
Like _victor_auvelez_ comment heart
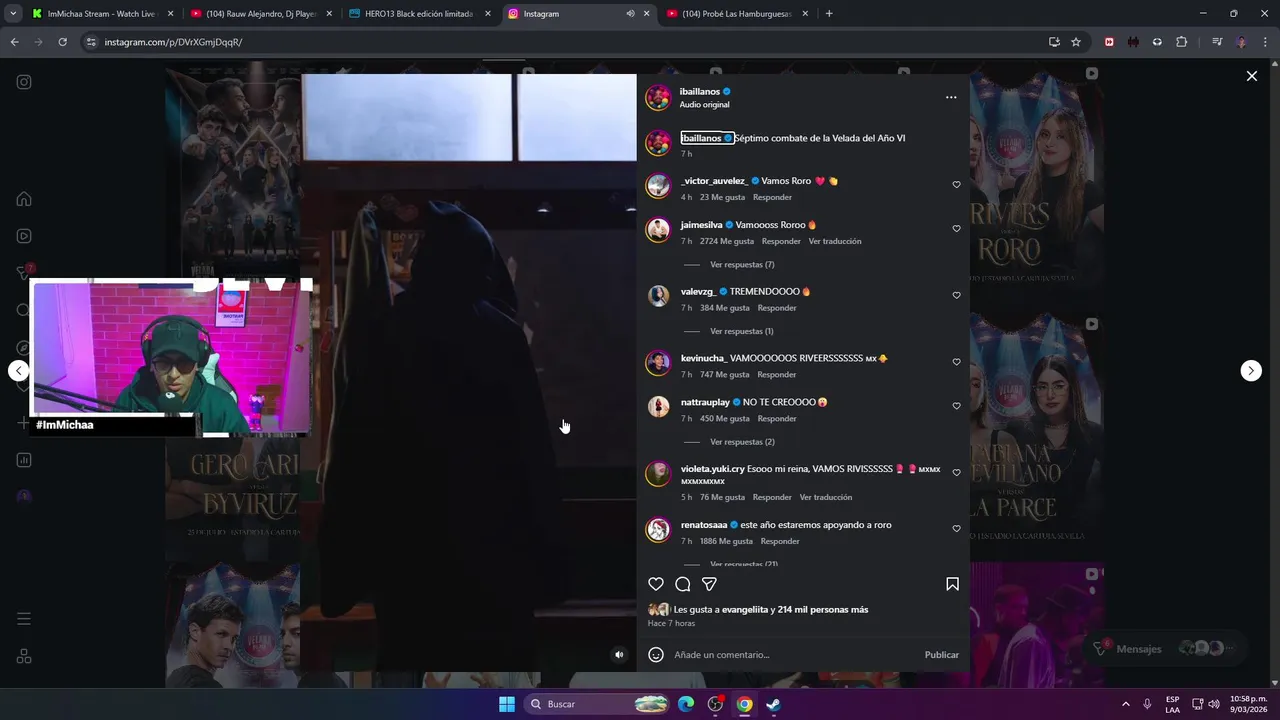coord(956,185)
